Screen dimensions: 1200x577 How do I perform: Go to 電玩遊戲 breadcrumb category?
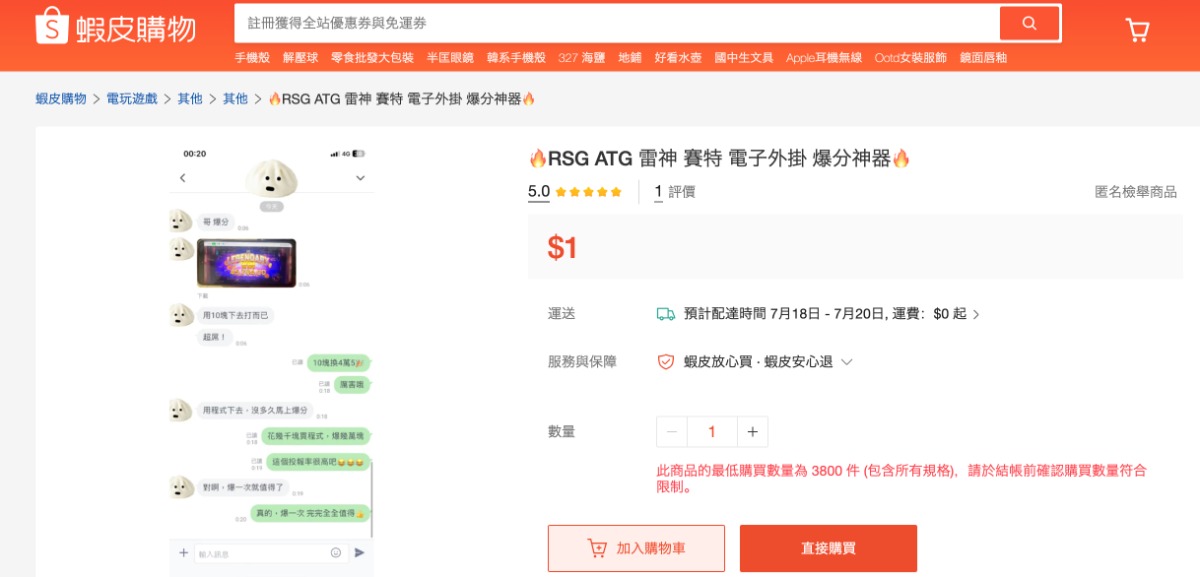click(x=132, y=98)
